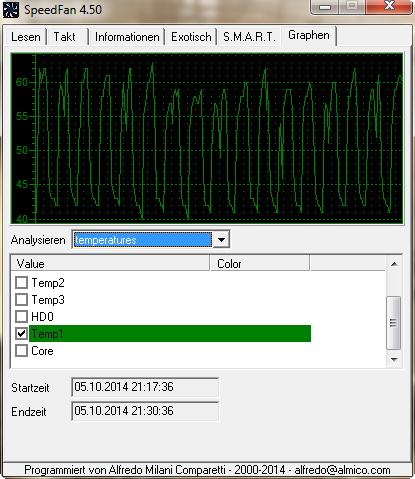Check the HD0 checkbox
415x479 pixels.
coord(22,316)
